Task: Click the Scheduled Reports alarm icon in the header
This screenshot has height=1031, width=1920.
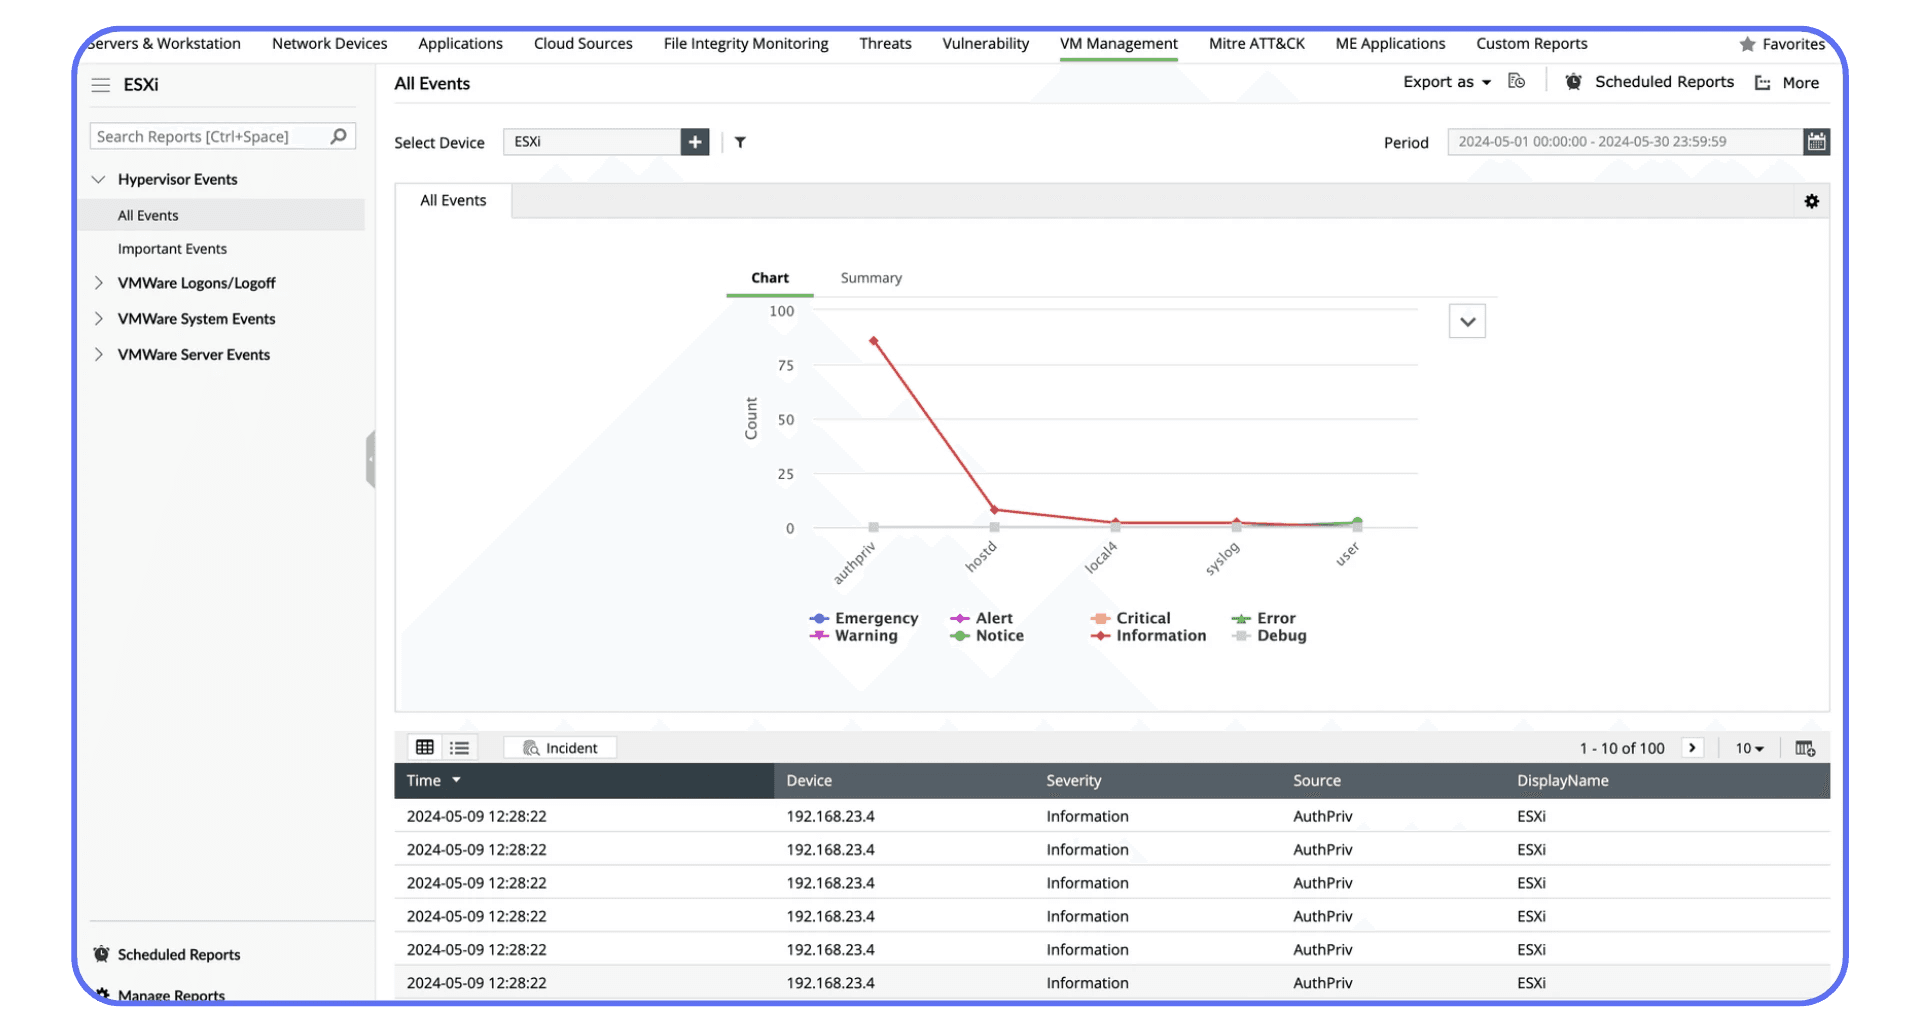Action: click(x=1573, y=82)
